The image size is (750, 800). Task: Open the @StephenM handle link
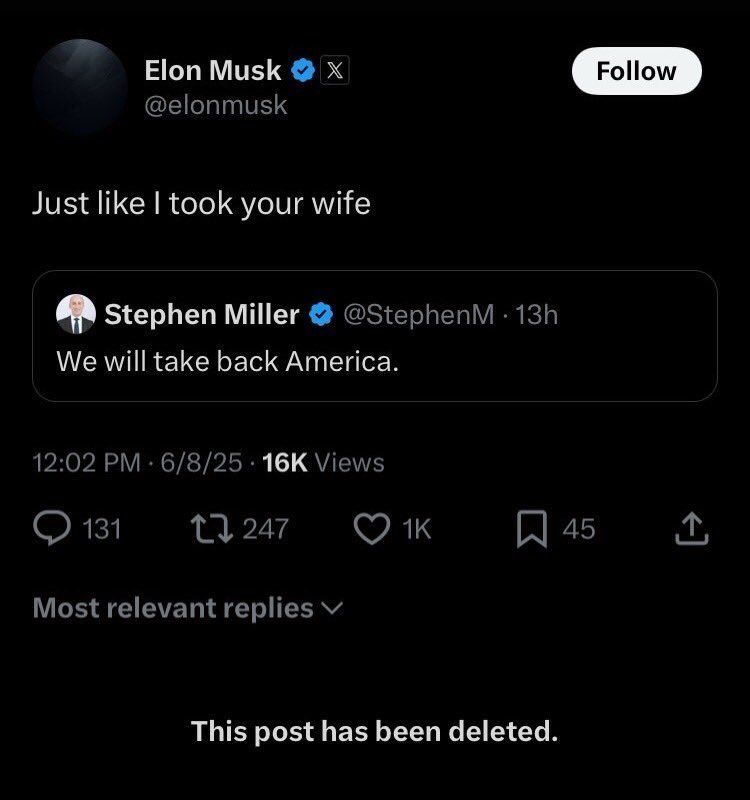click(418, 315)
